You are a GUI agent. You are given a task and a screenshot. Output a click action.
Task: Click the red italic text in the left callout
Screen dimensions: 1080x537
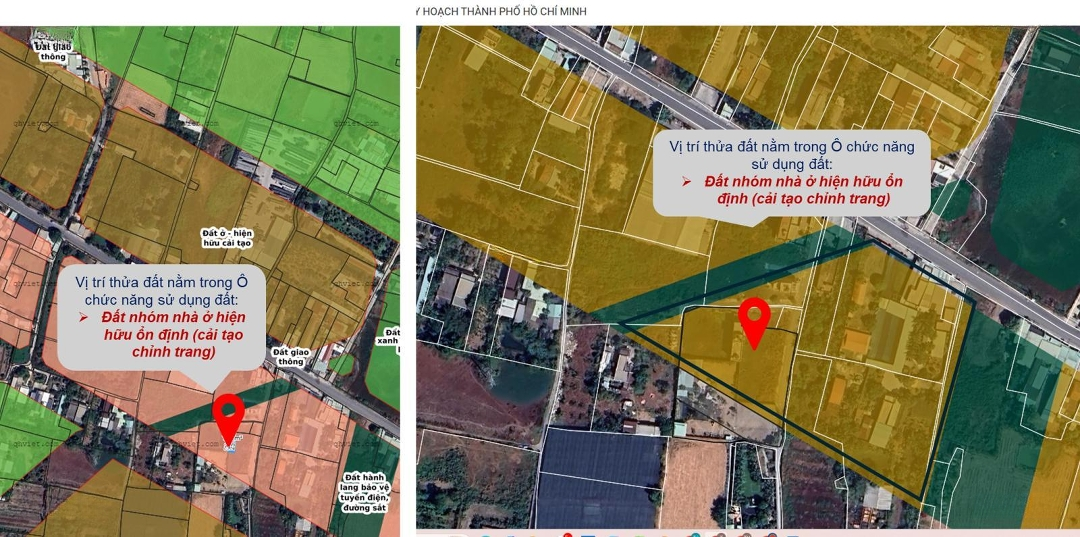pyautogui.click(x=173, y=334)
